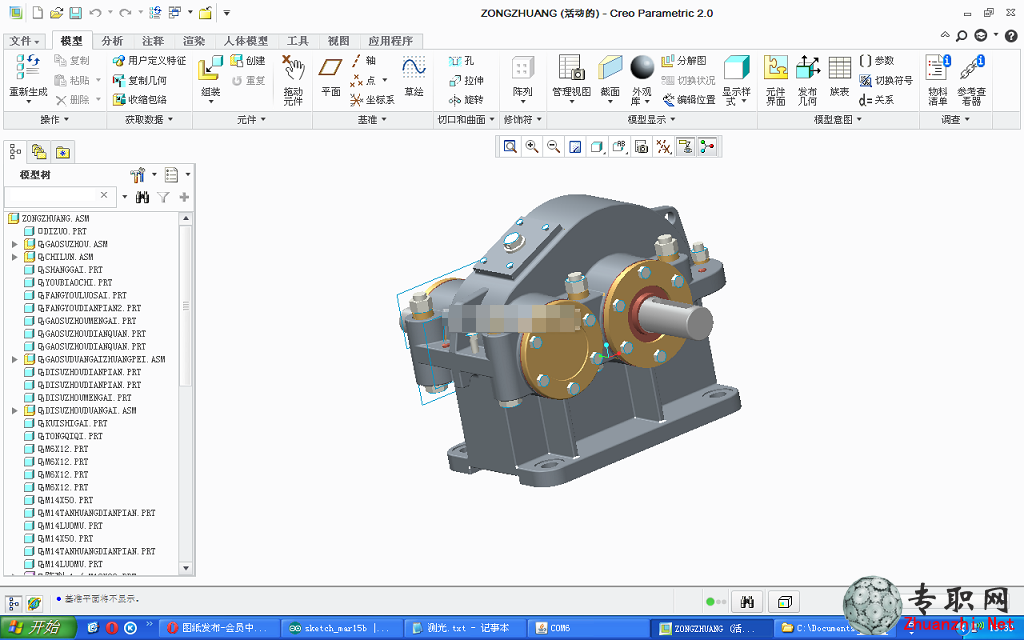Click the 用户定义特征 button
1024x640 pixels.
150,61
